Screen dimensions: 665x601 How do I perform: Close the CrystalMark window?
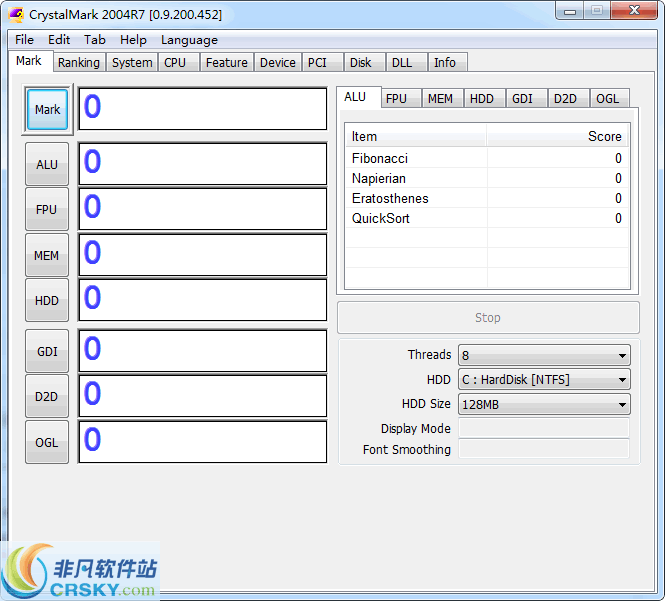634,11
